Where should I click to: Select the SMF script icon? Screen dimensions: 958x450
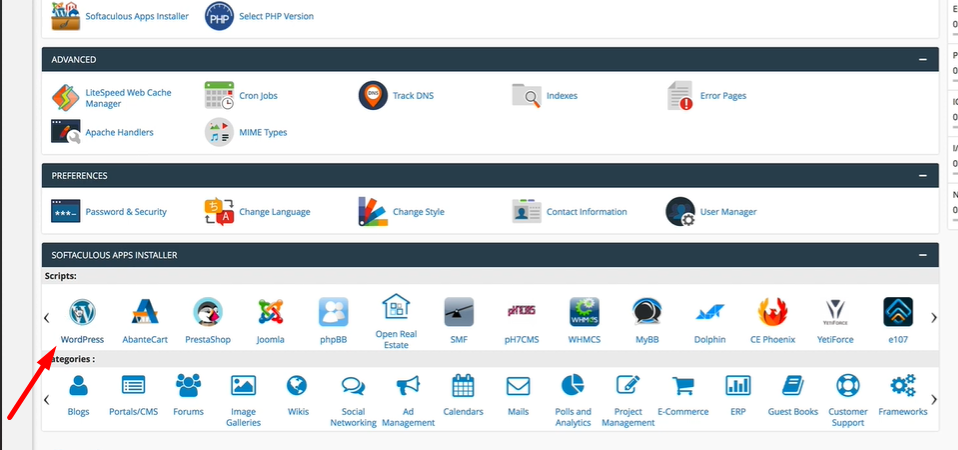click(x=459, y=312)
